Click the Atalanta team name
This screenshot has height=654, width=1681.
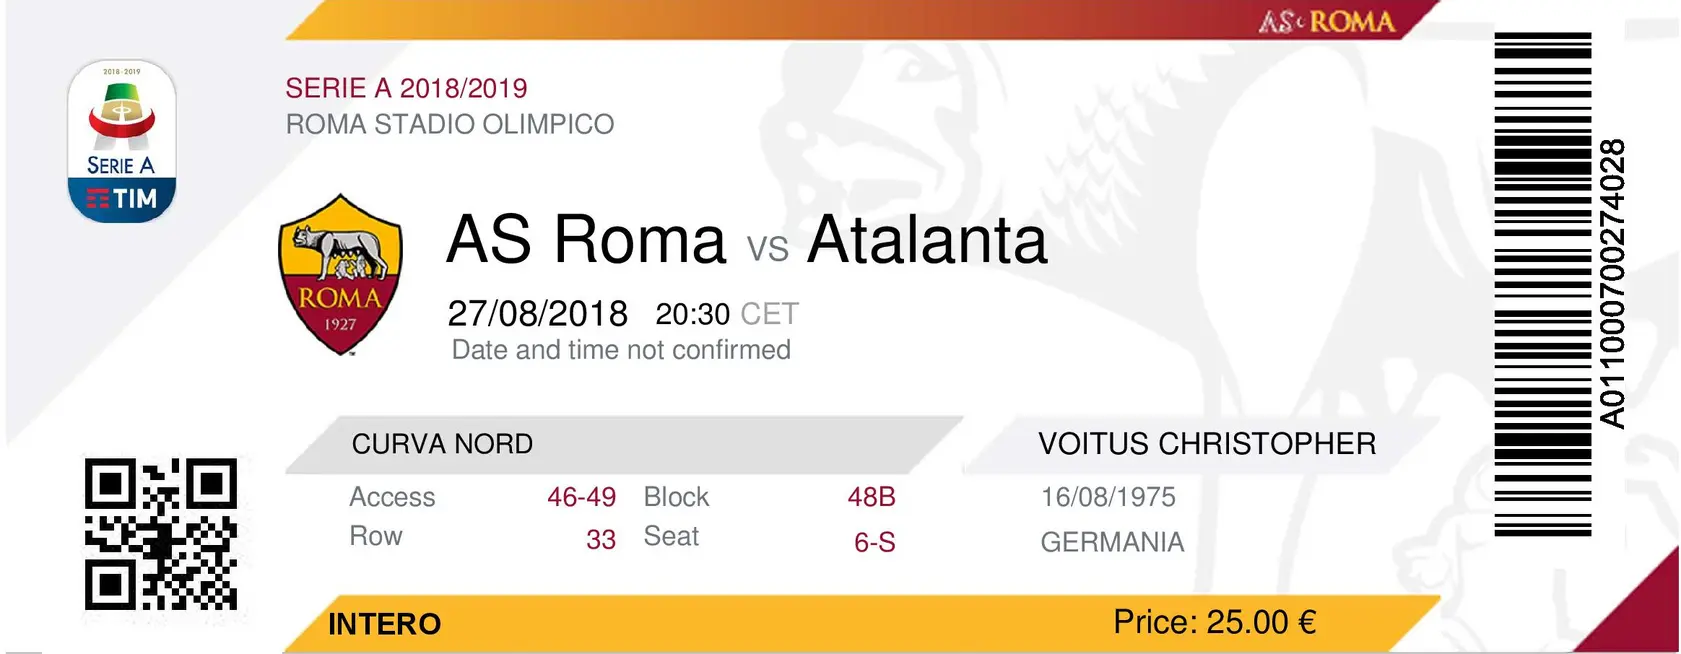927,240
